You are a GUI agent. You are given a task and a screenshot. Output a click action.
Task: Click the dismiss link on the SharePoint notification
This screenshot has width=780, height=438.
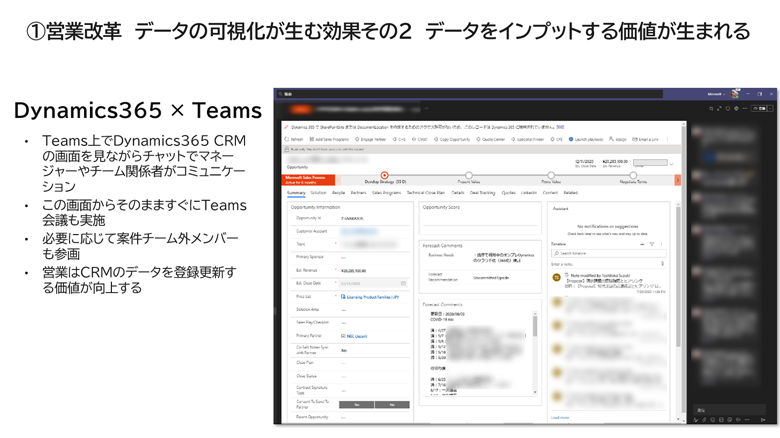560,127
